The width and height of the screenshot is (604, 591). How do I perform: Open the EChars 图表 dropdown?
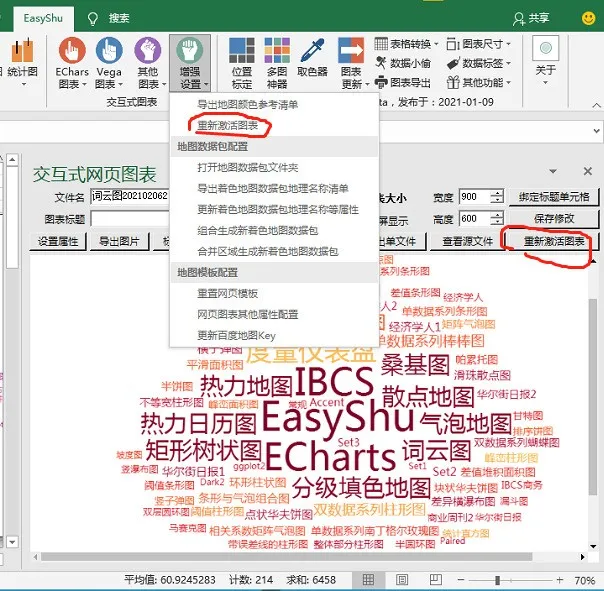(x=72, y=63)
